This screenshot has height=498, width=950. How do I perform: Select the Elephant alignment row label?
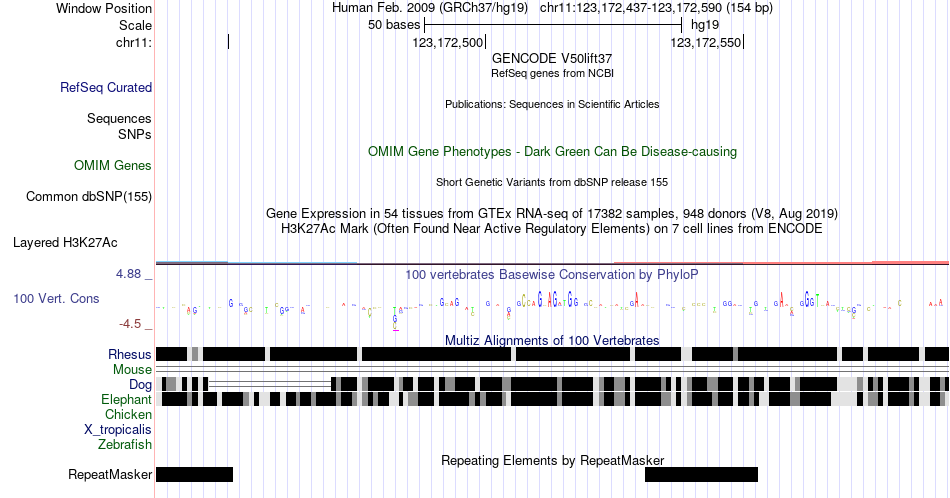click(x=127, y=399)
